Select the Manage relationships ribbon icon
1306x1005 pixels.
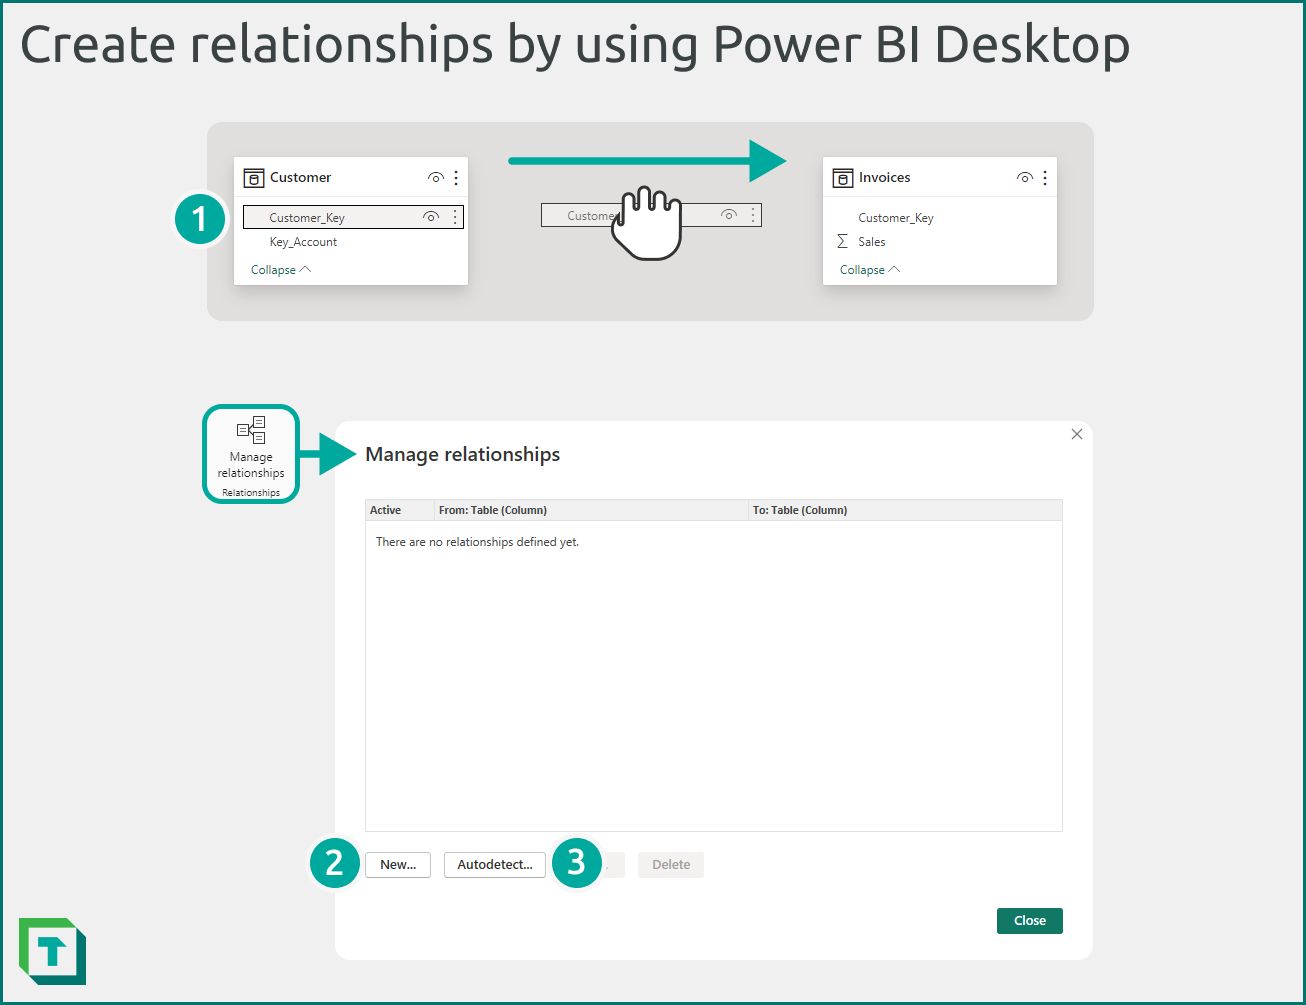[x=250, y=453]
